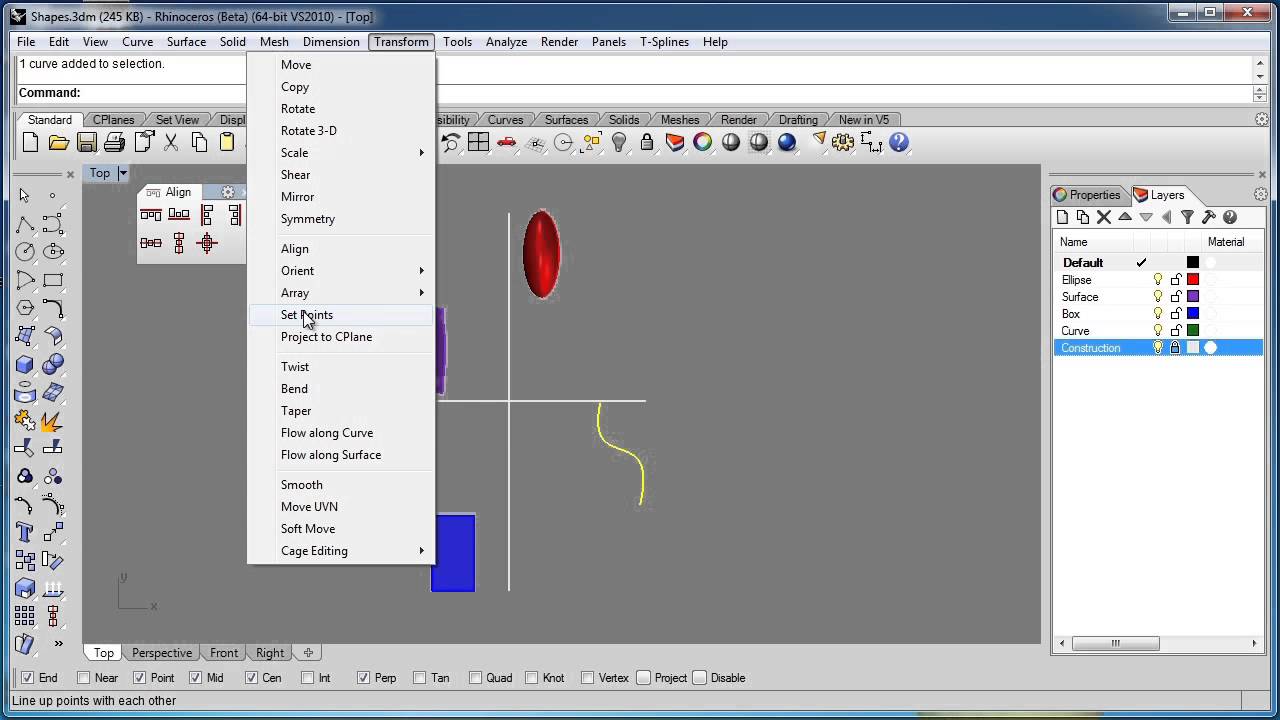Toggle the Perp osnap checkbox
Image resolution: width=1280 pixels, height=720 pixels.
click(364, 678)
